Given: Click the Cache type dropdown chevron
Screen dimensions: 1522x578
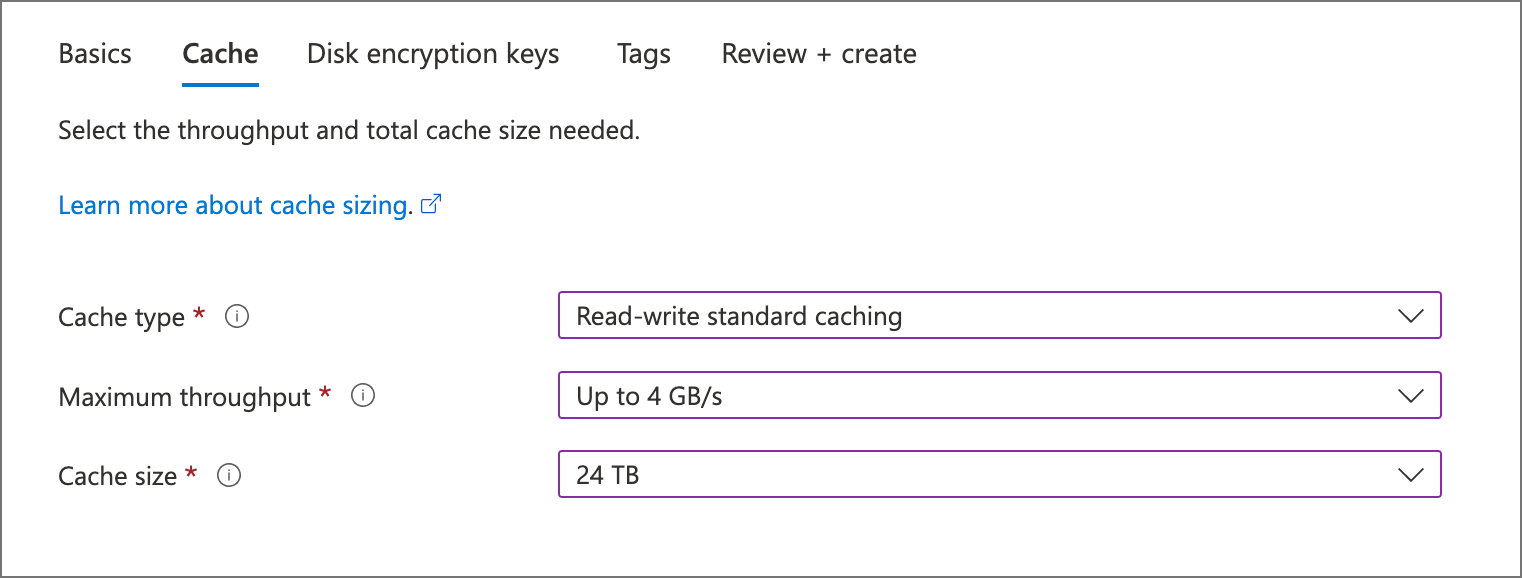Looking at the screenshot, I should pos(1411,315).
